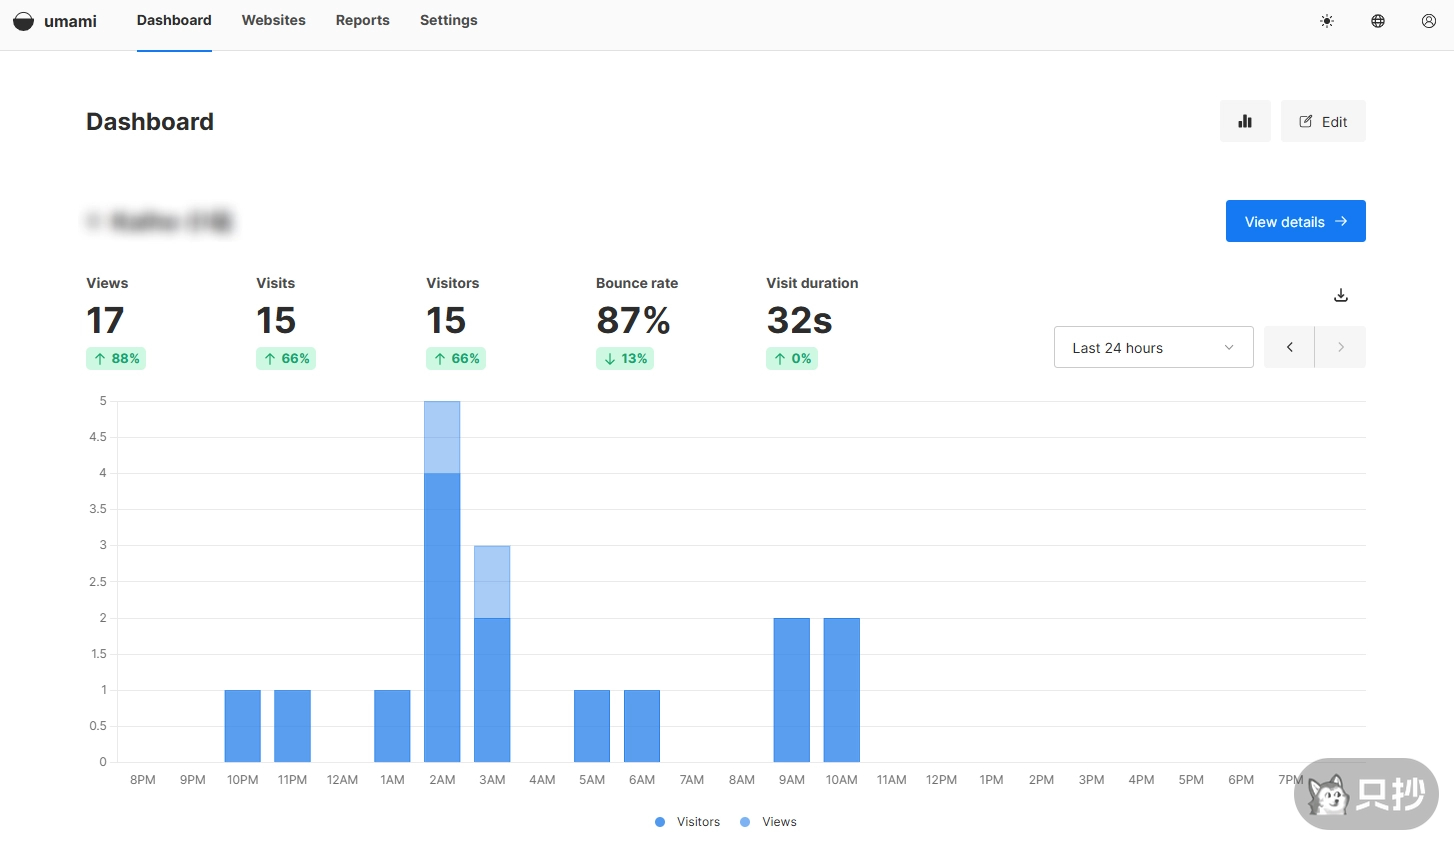Open the Last 24 hours date dropdown
The width and height of the screenshot is (1454, 845).
tap(1153, 347)
